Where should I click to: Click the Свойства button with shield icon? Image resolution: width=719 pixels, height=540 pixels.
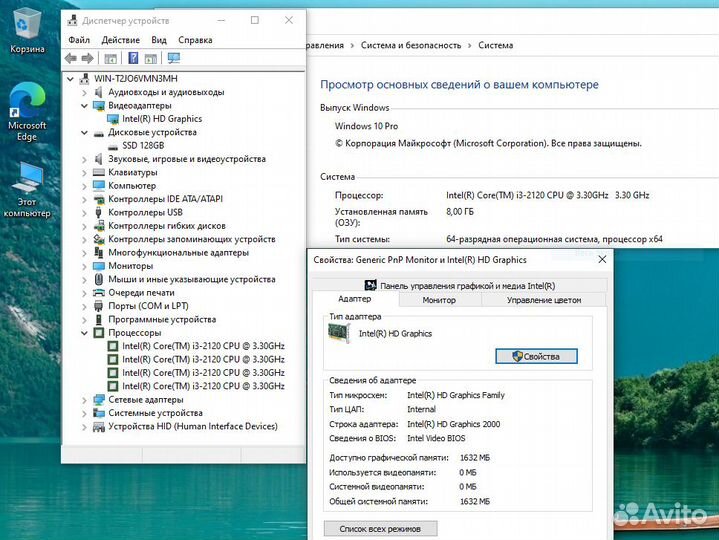(536, 356)
